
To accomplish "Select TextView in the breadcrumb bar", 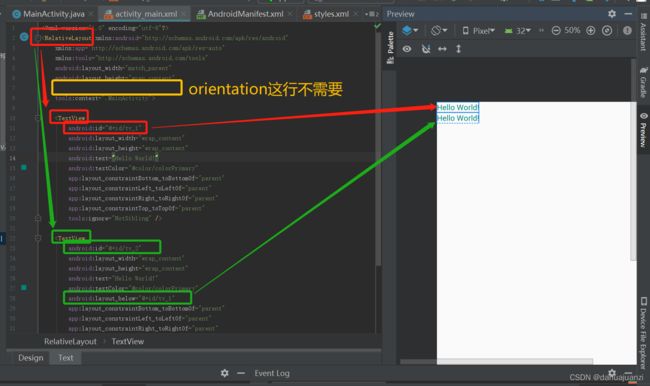I will pyautogui.click(x=128, y=342).
